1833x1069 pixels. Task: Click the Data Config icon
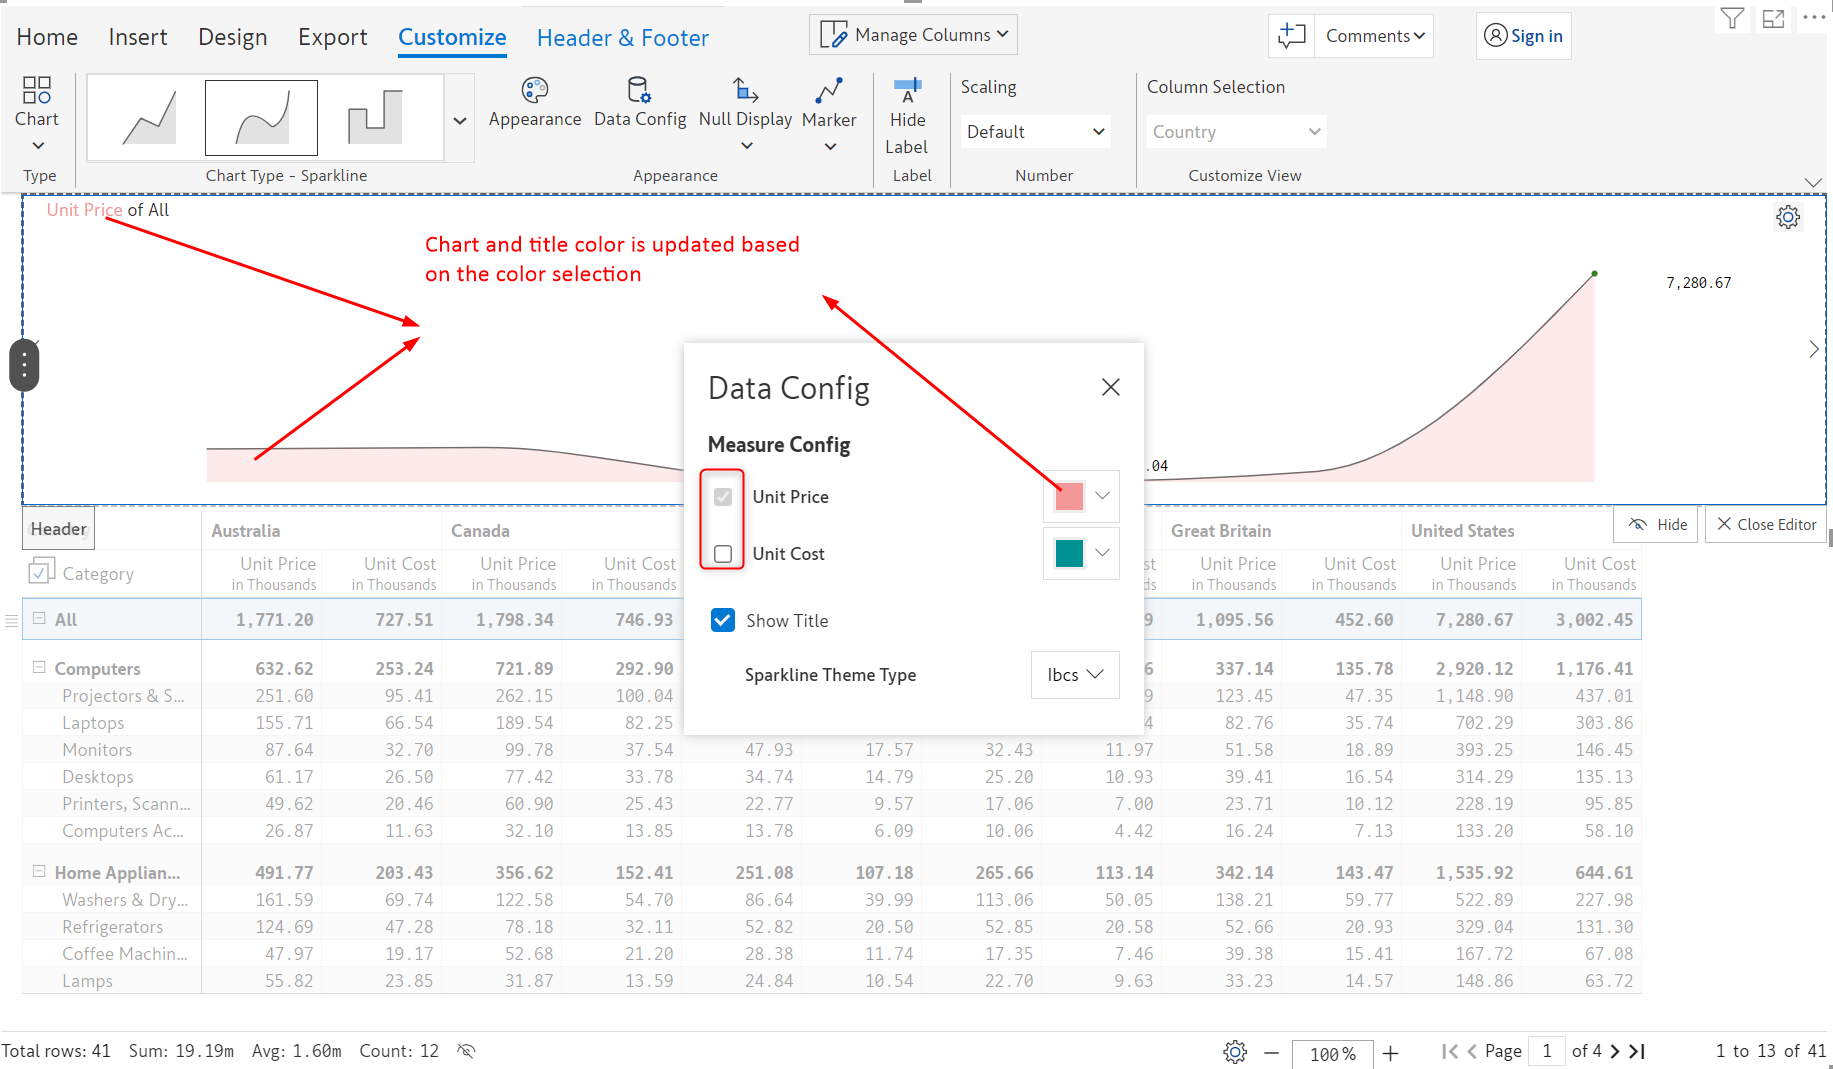639,92
